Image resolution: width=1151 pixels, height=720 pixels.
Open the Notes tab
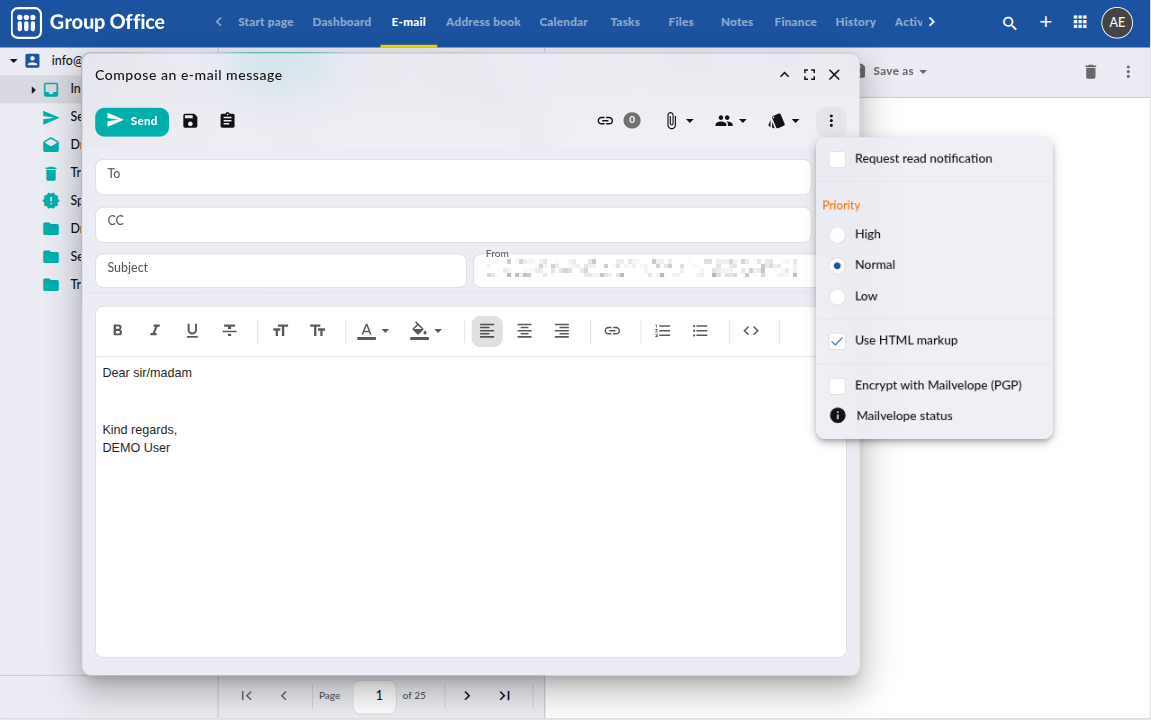coord(737,22)
